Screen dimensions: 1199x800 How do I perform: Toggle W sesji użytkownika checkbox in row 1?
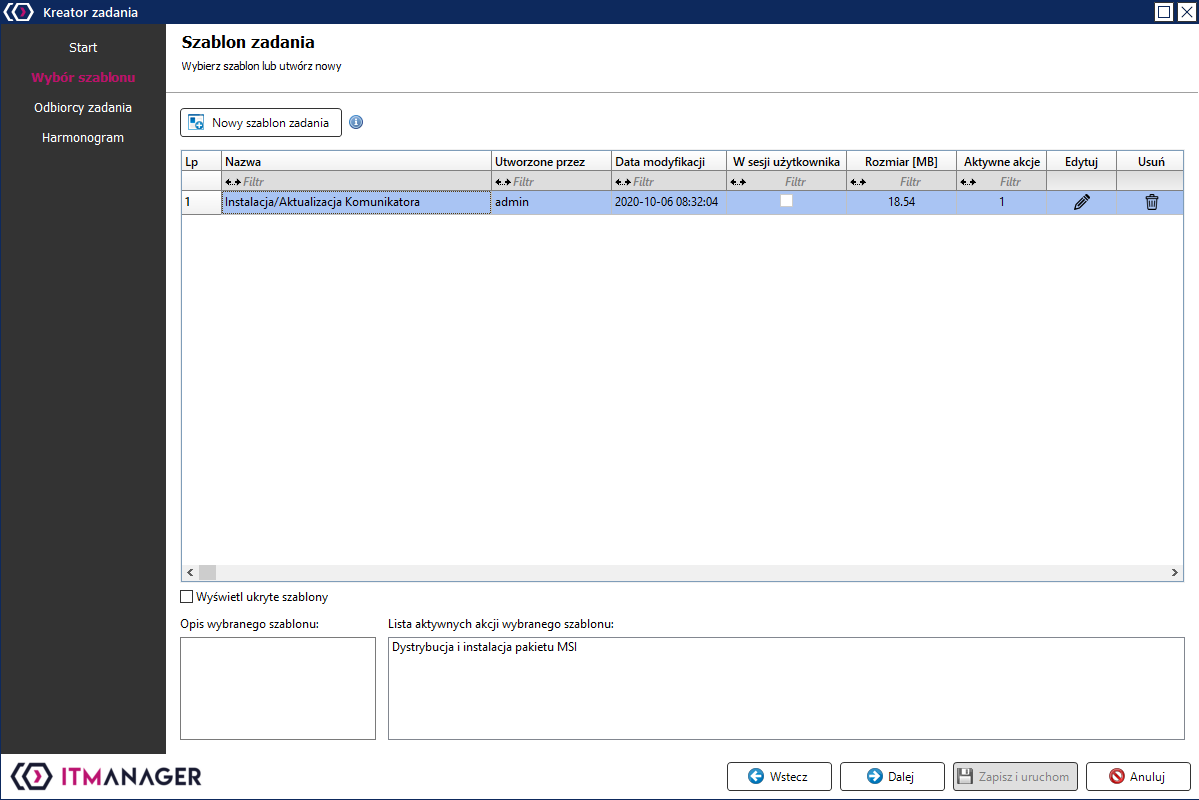pyautogui.click(x=786, y=201)
